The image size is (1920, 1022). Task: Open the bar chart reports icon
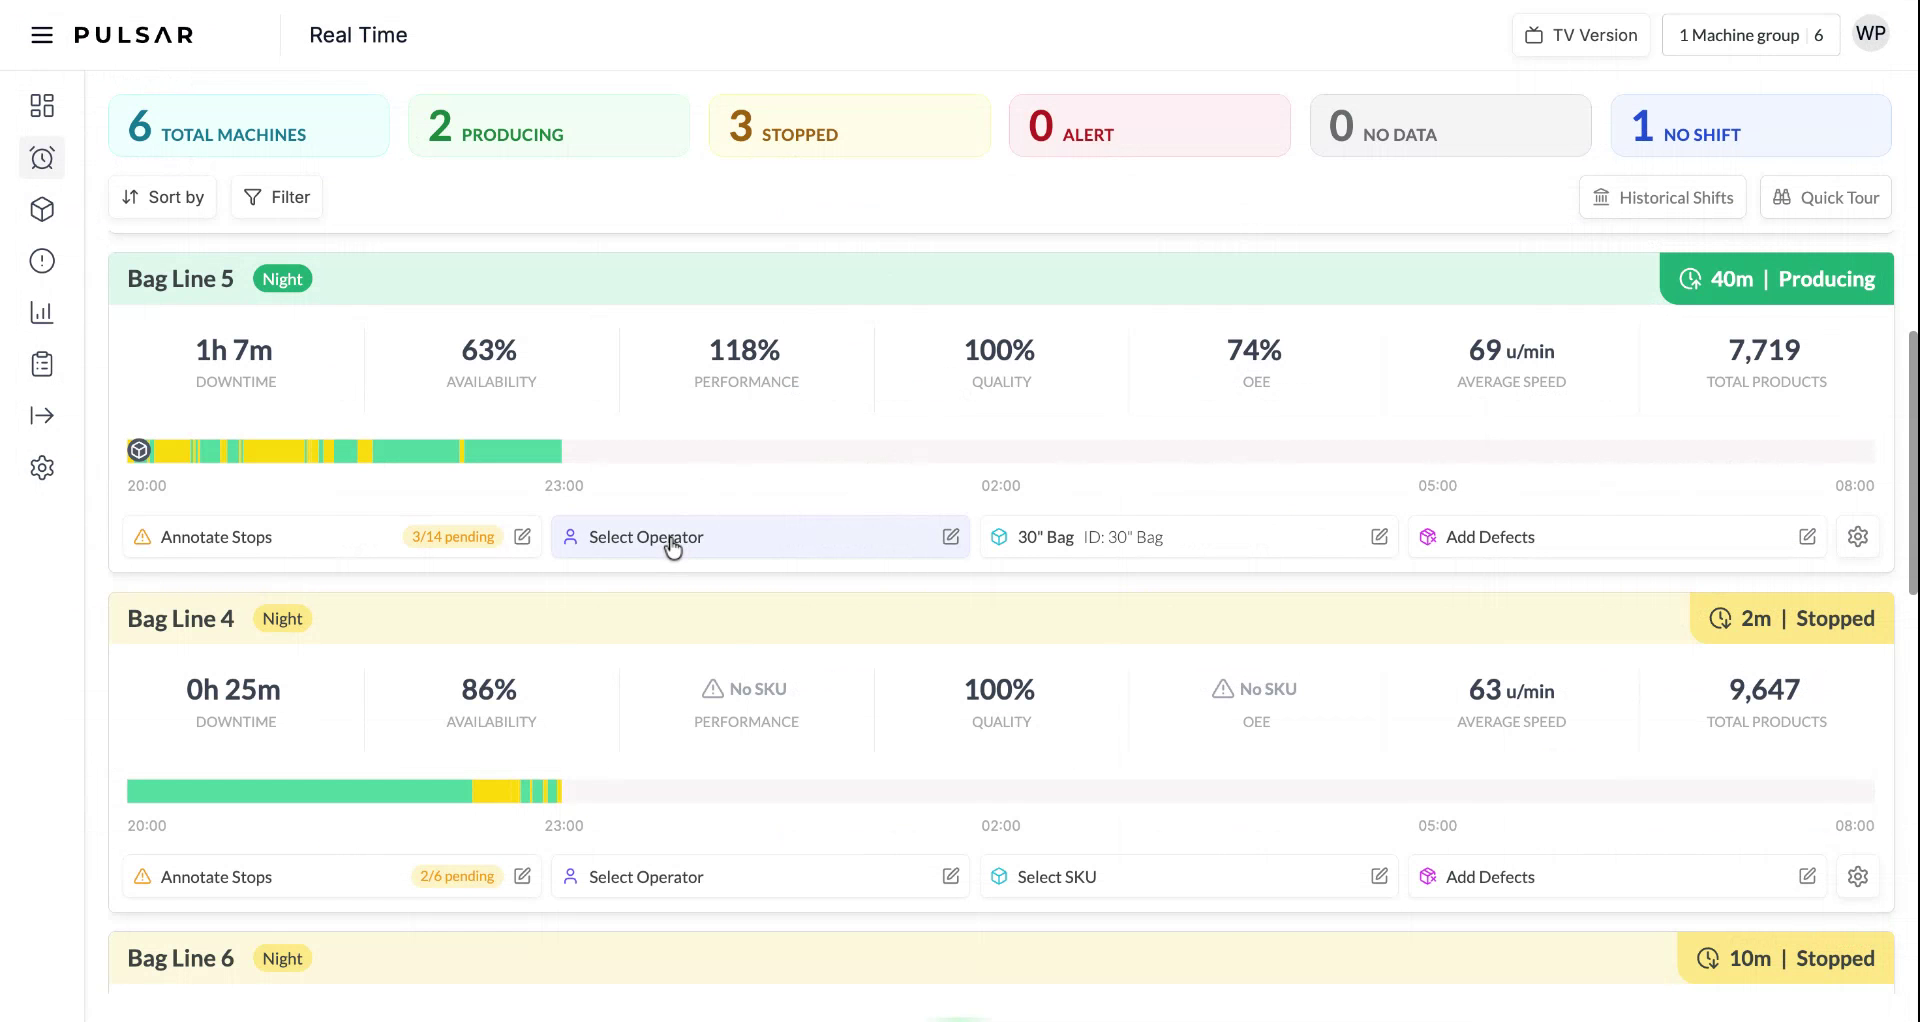click(42, 313)
